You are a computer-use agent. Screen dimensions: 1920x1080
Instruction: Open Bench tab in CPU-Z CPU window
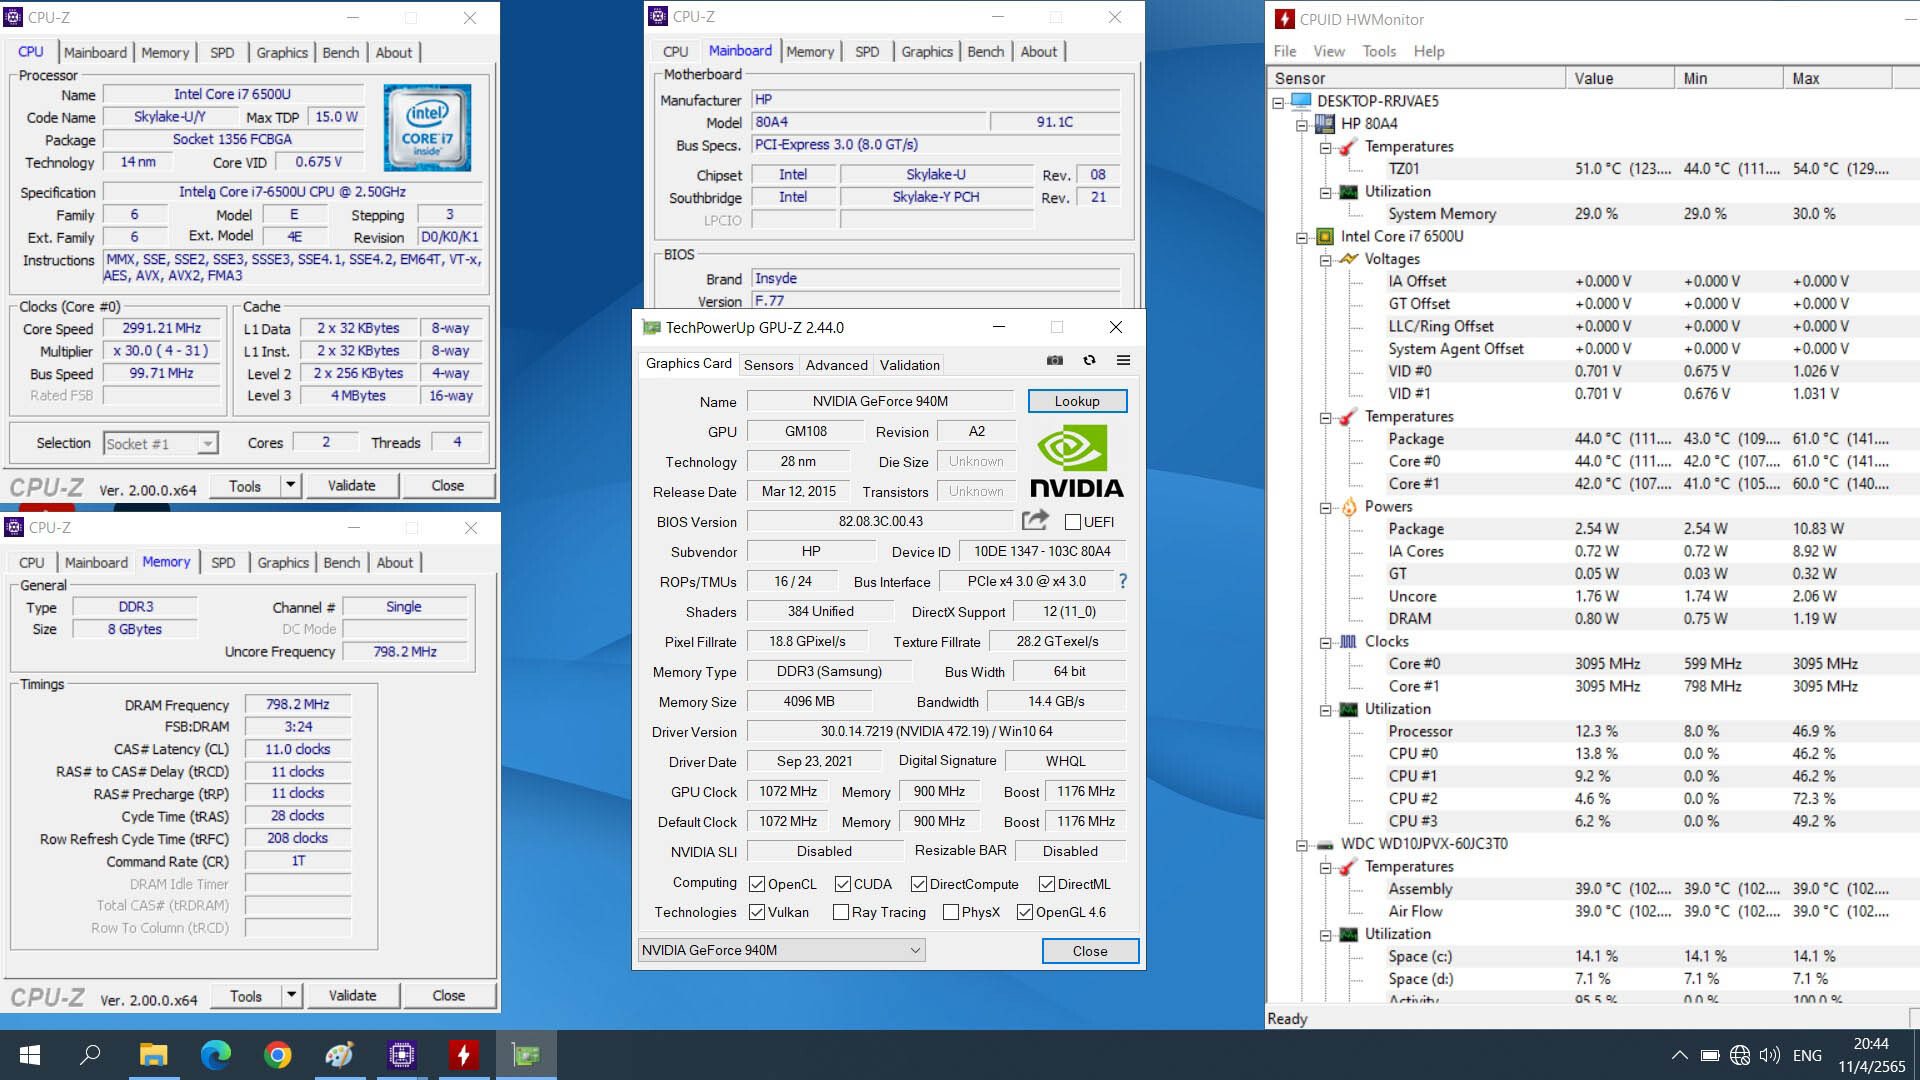[340, 53]
